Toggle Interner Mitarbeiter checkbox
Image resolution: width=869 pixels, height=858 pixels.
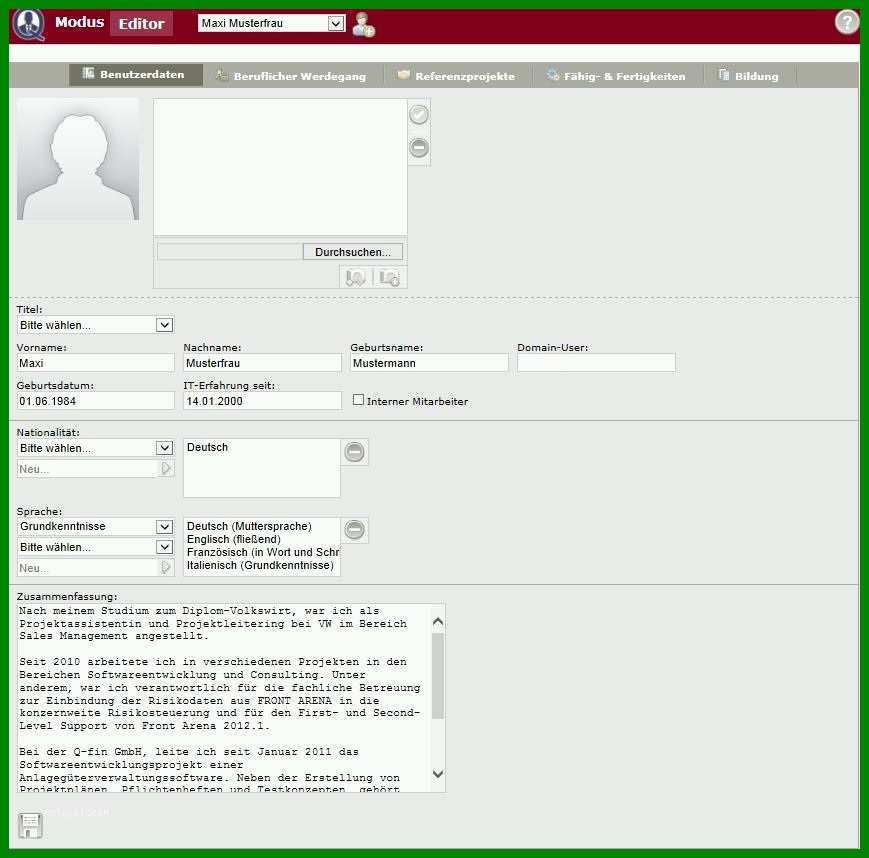359,400
